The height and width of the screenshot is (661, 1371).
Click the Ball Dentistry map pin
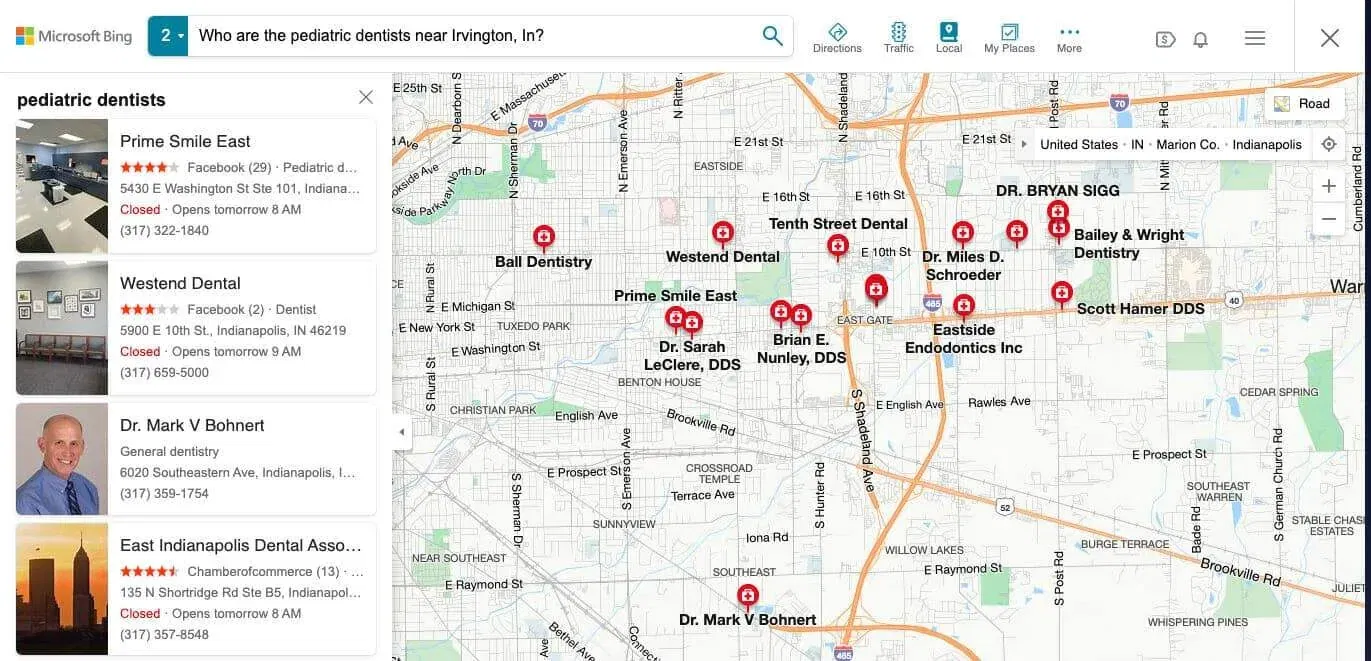point(543,239)
